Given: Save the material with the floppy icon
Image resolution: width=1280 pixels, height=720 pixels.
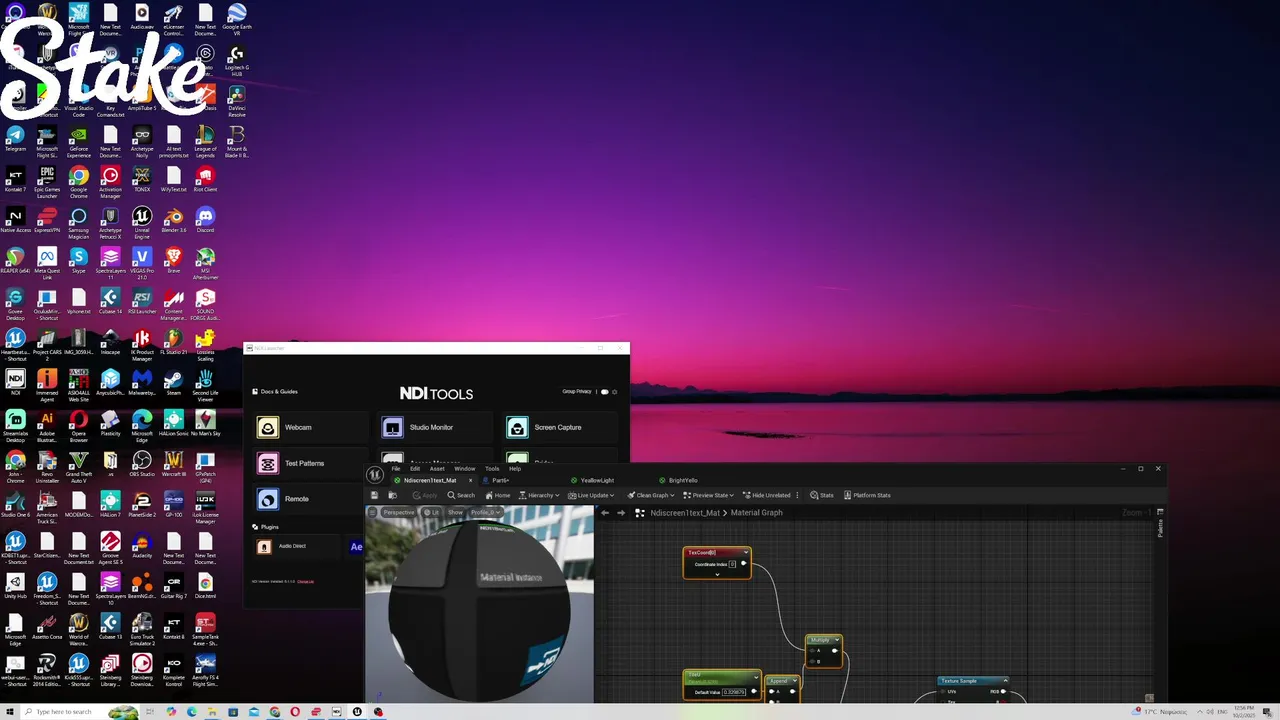Looking at the screenshot, I should pos(374,495).
